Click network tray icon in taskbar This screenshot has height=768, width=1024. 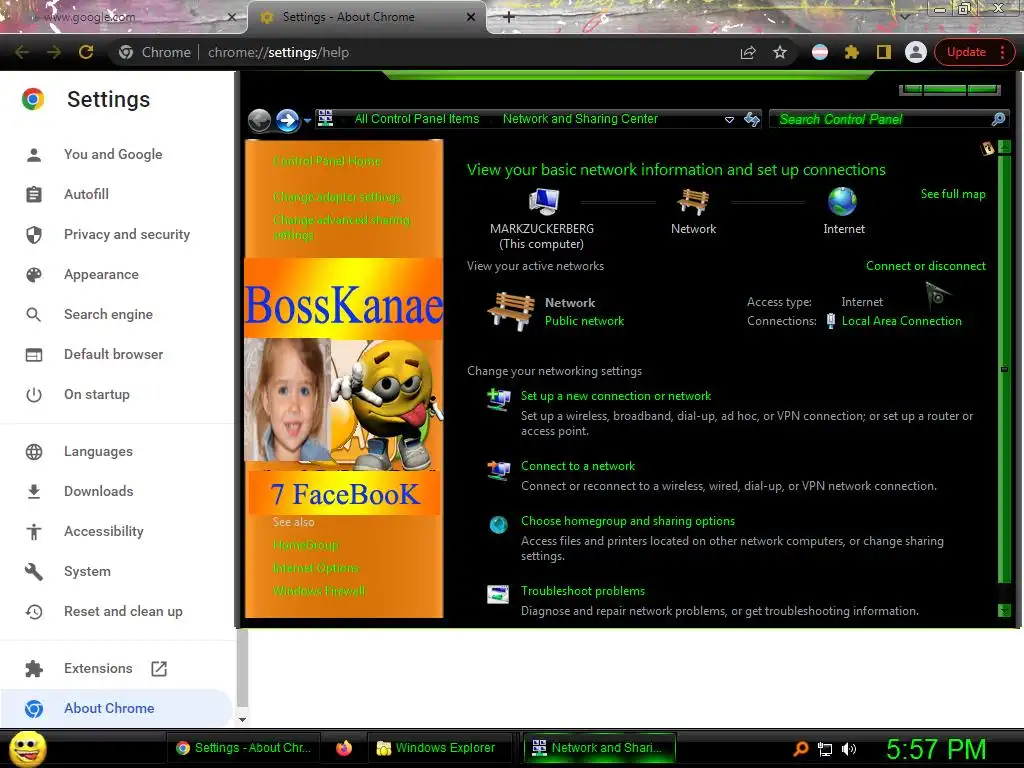(825, 749)
